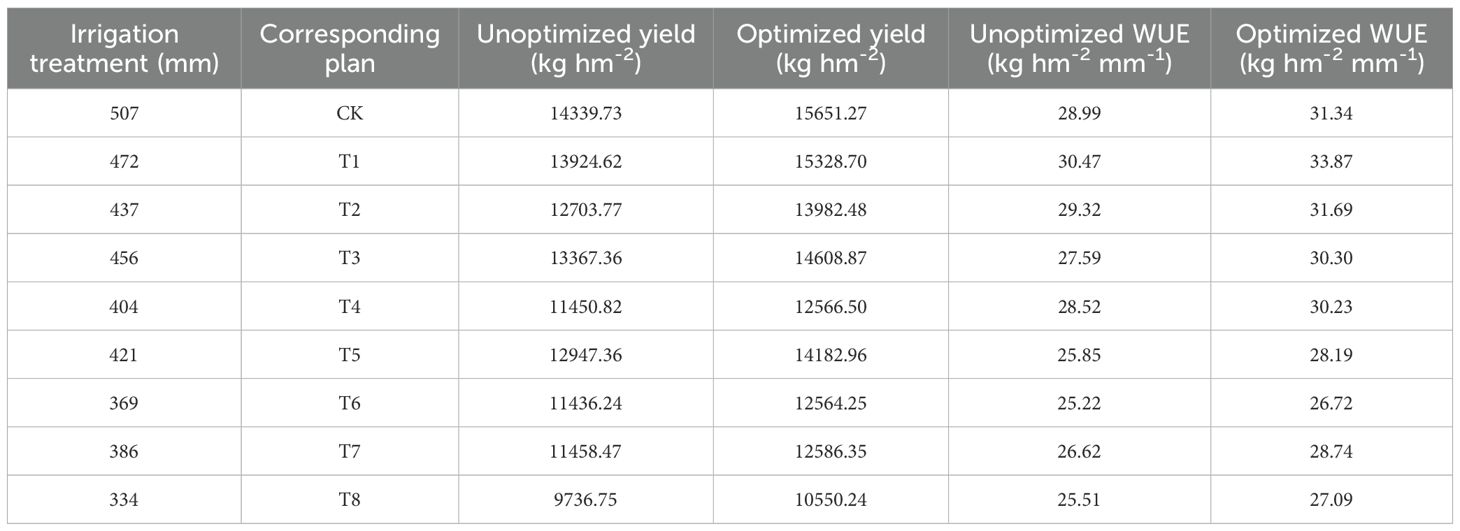Click the T6 plan cell
The height and width of the screenshot is (531, 1460).
(349, 403)
